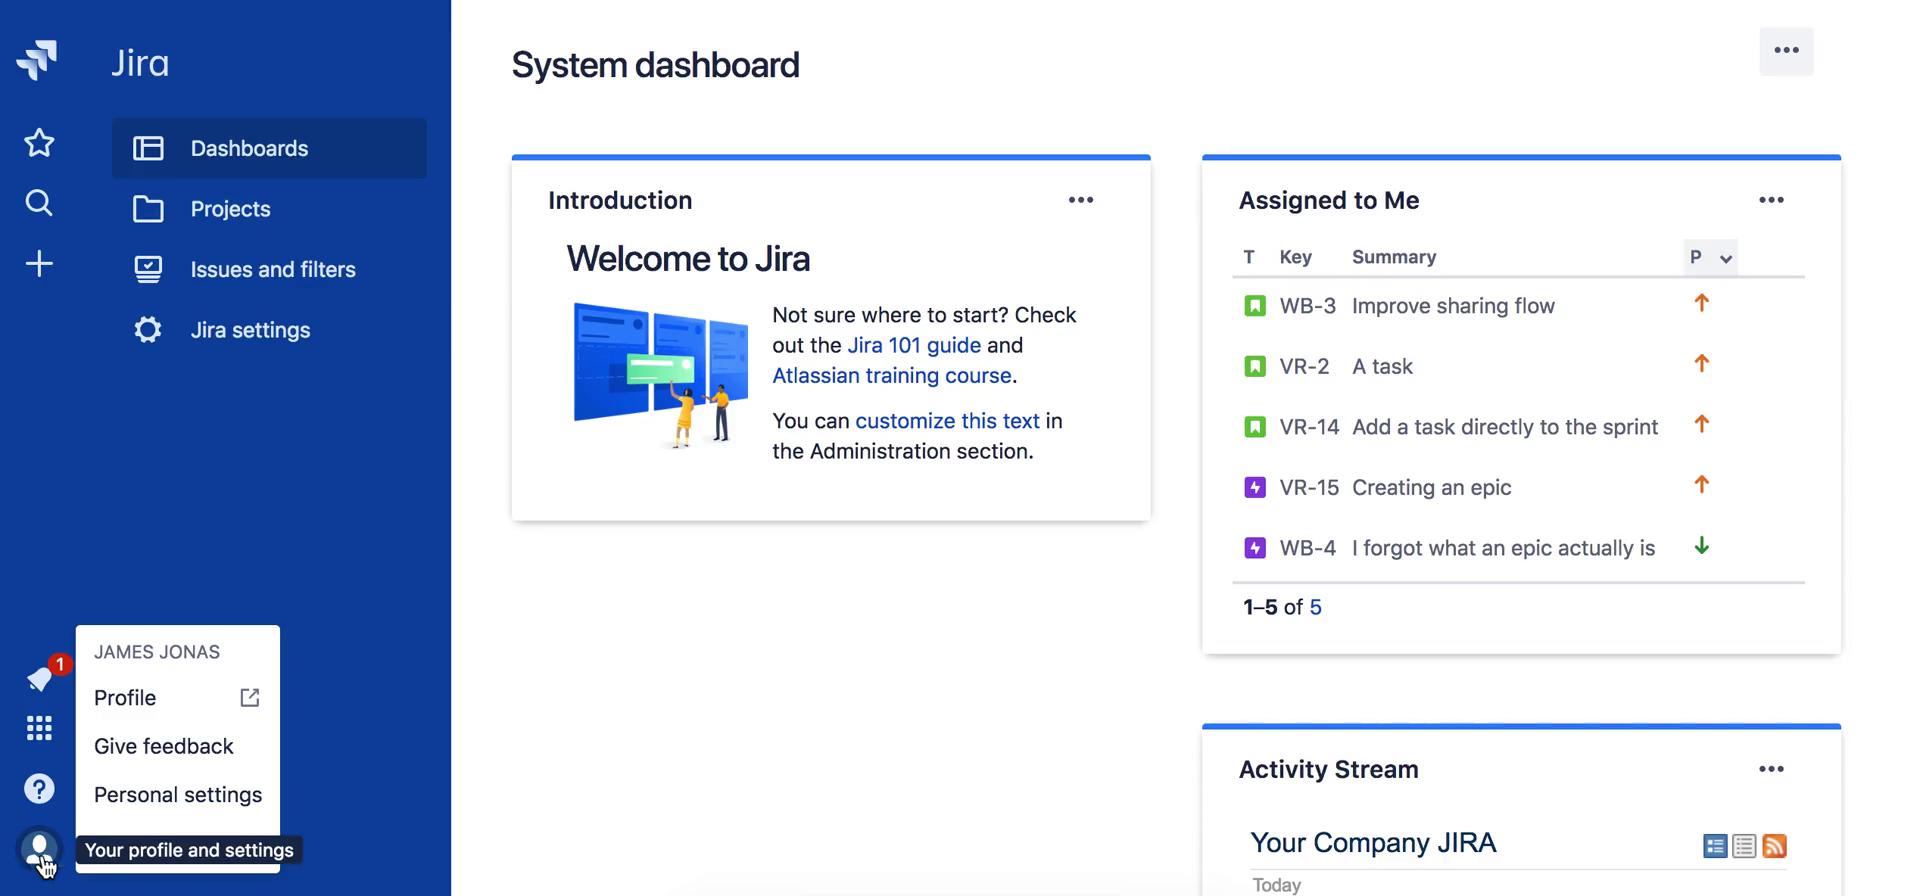The width and height of the screenshot is (1920, 896).
Task: Open issue key WB-3
Action: 1308,306
